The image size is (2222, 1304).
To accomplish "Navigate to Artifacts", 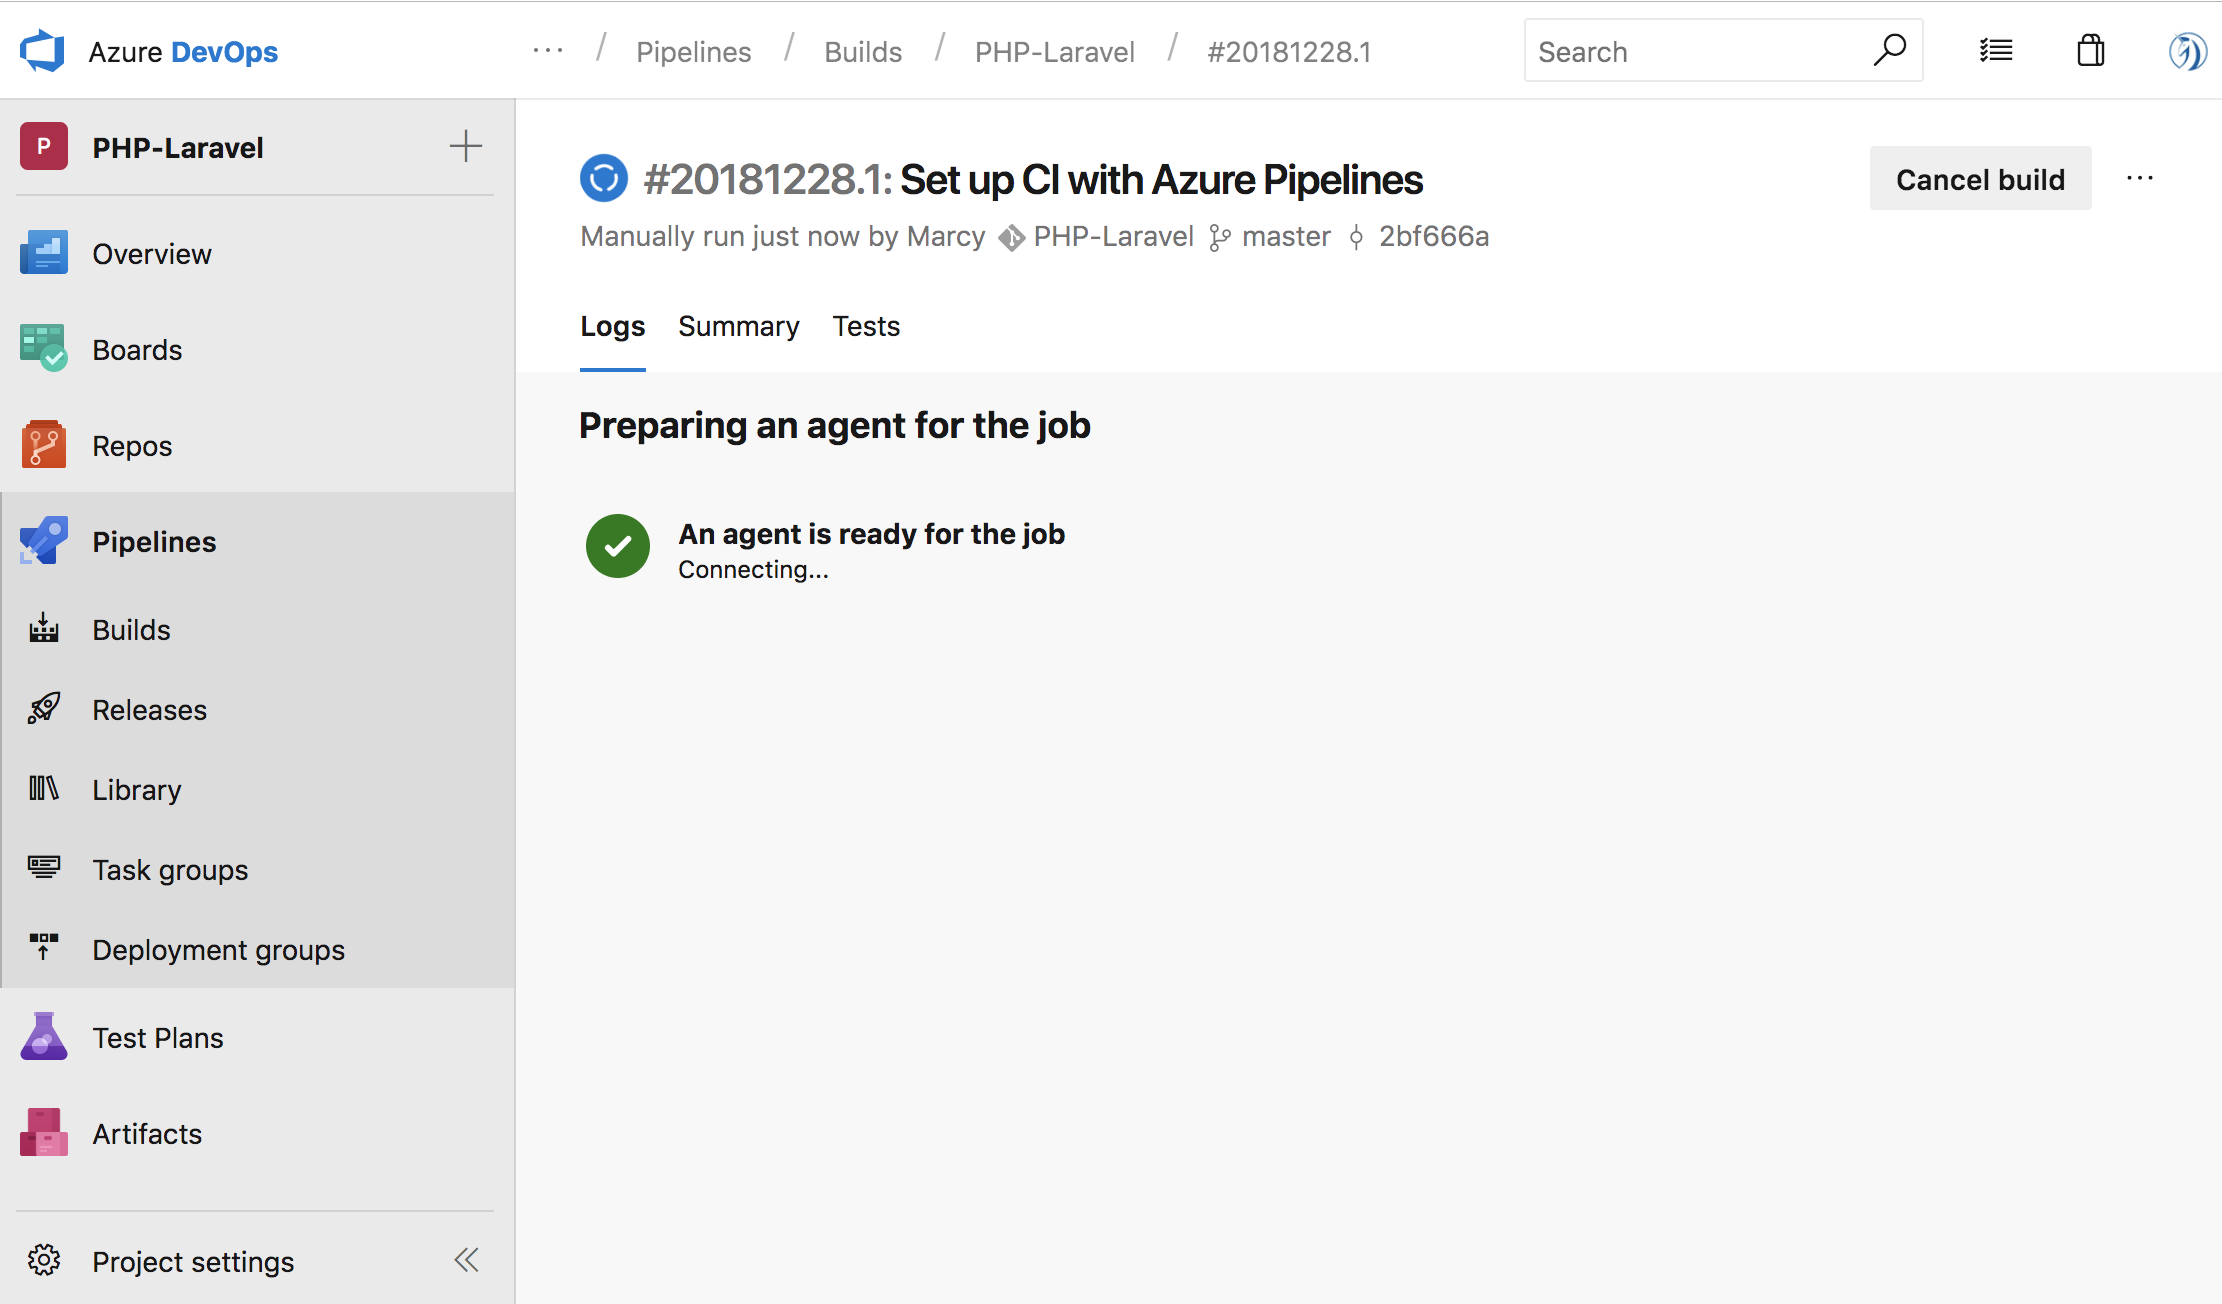I will coord(146,1133).
